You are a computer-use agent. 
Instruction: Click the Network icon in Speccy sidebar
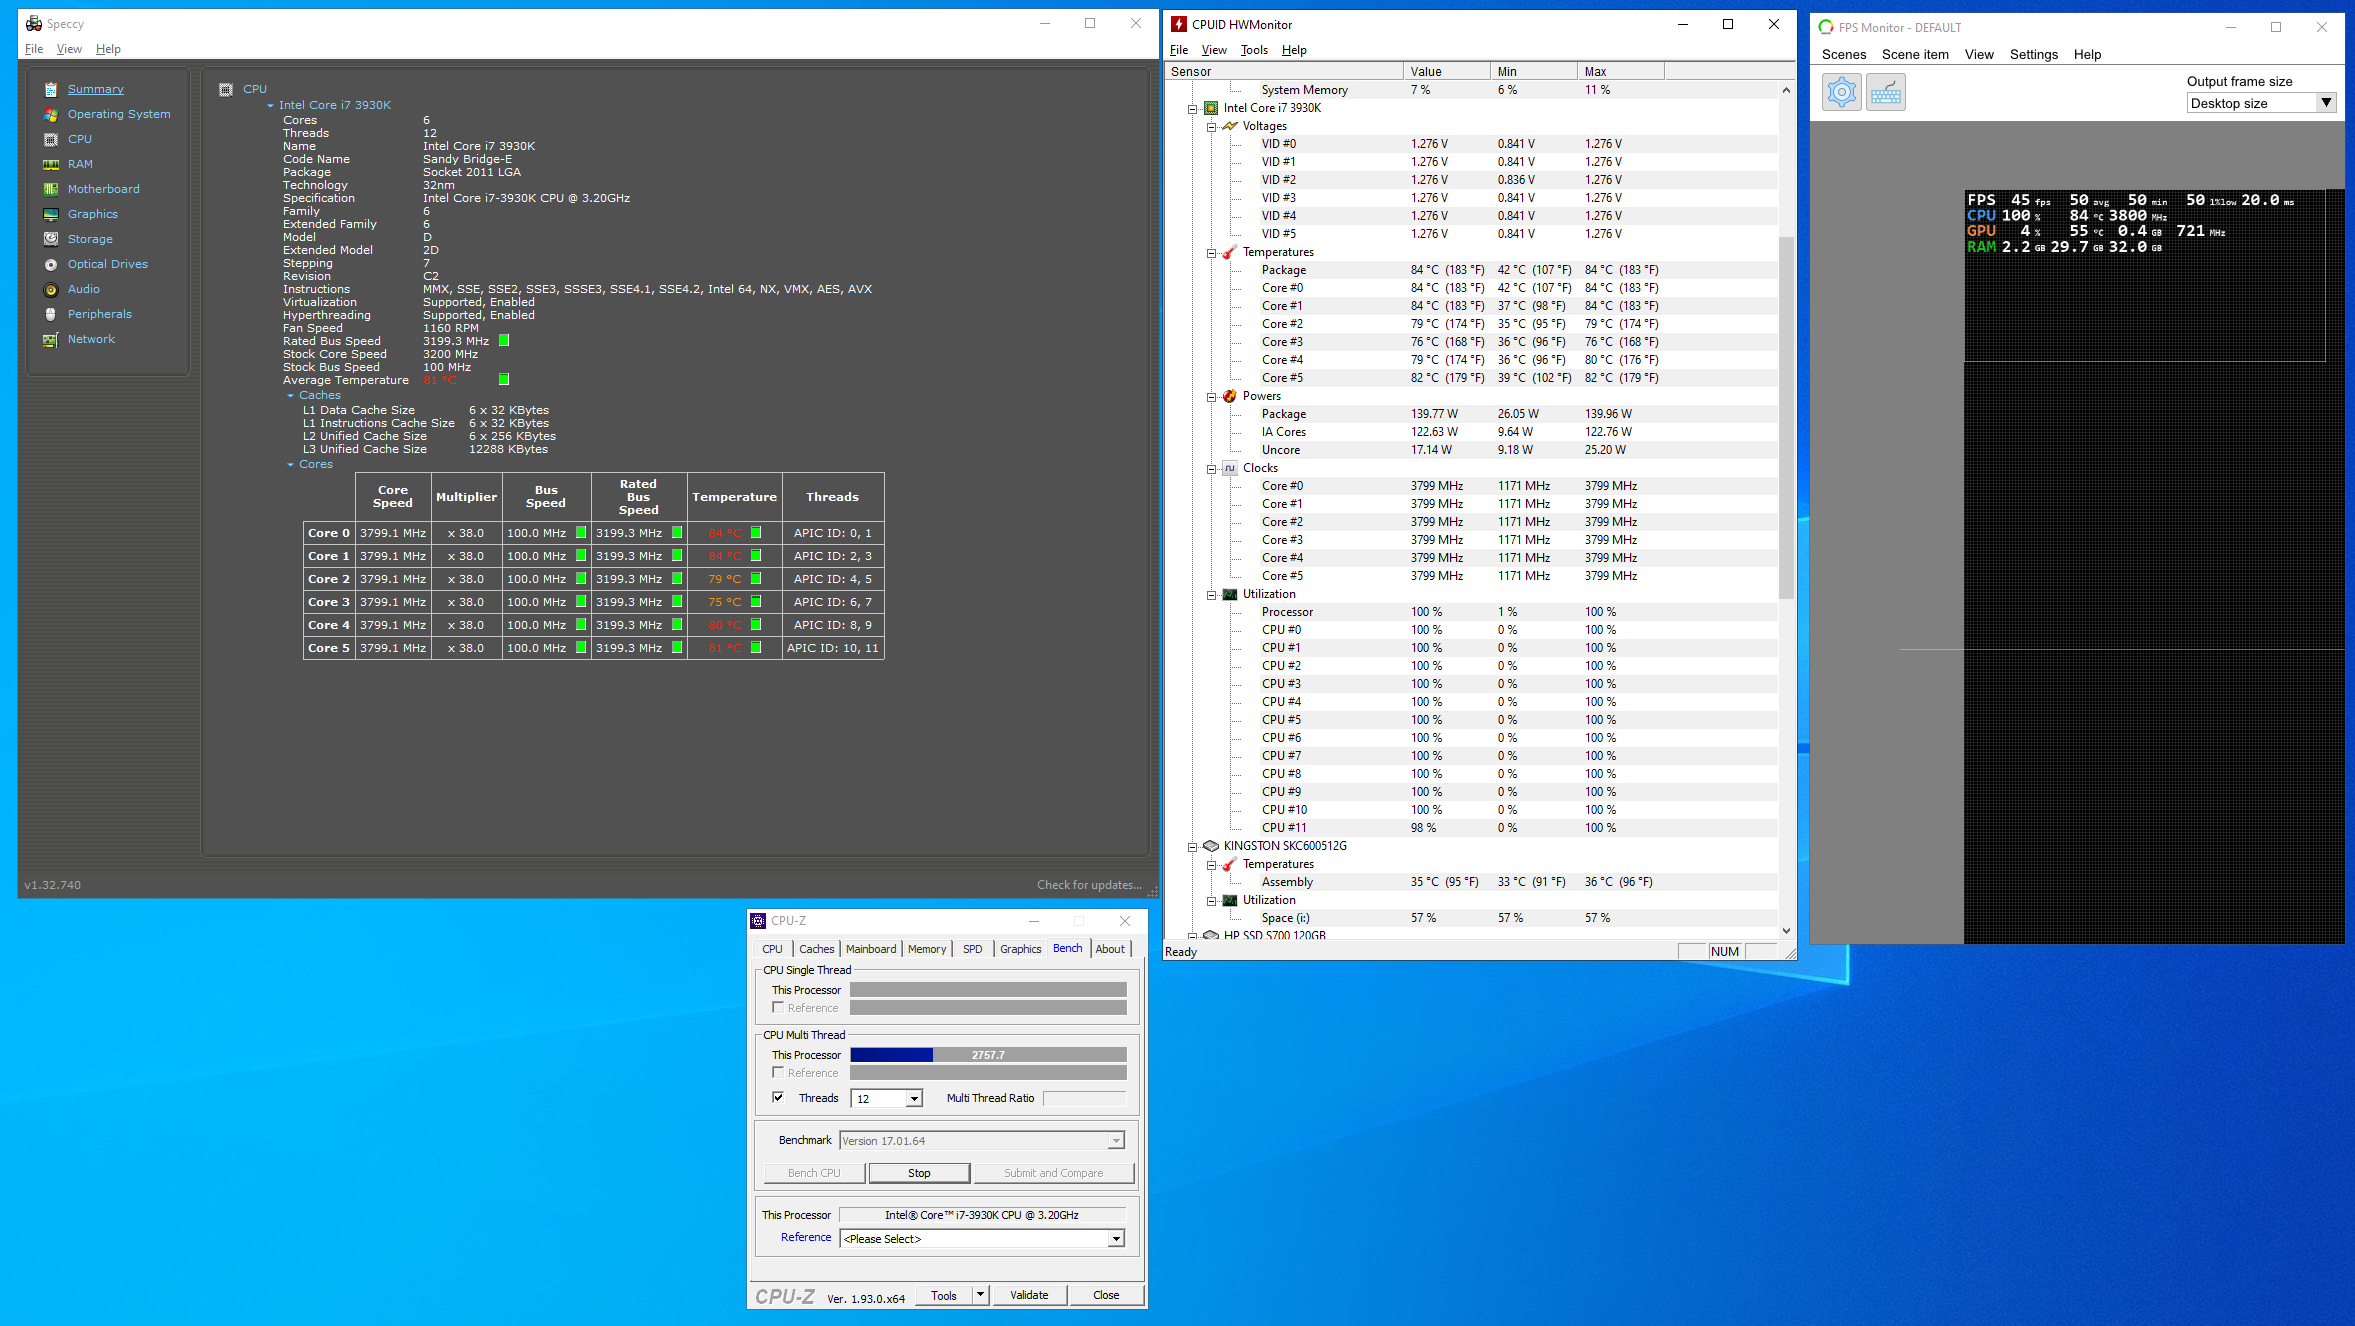point(51,339)
